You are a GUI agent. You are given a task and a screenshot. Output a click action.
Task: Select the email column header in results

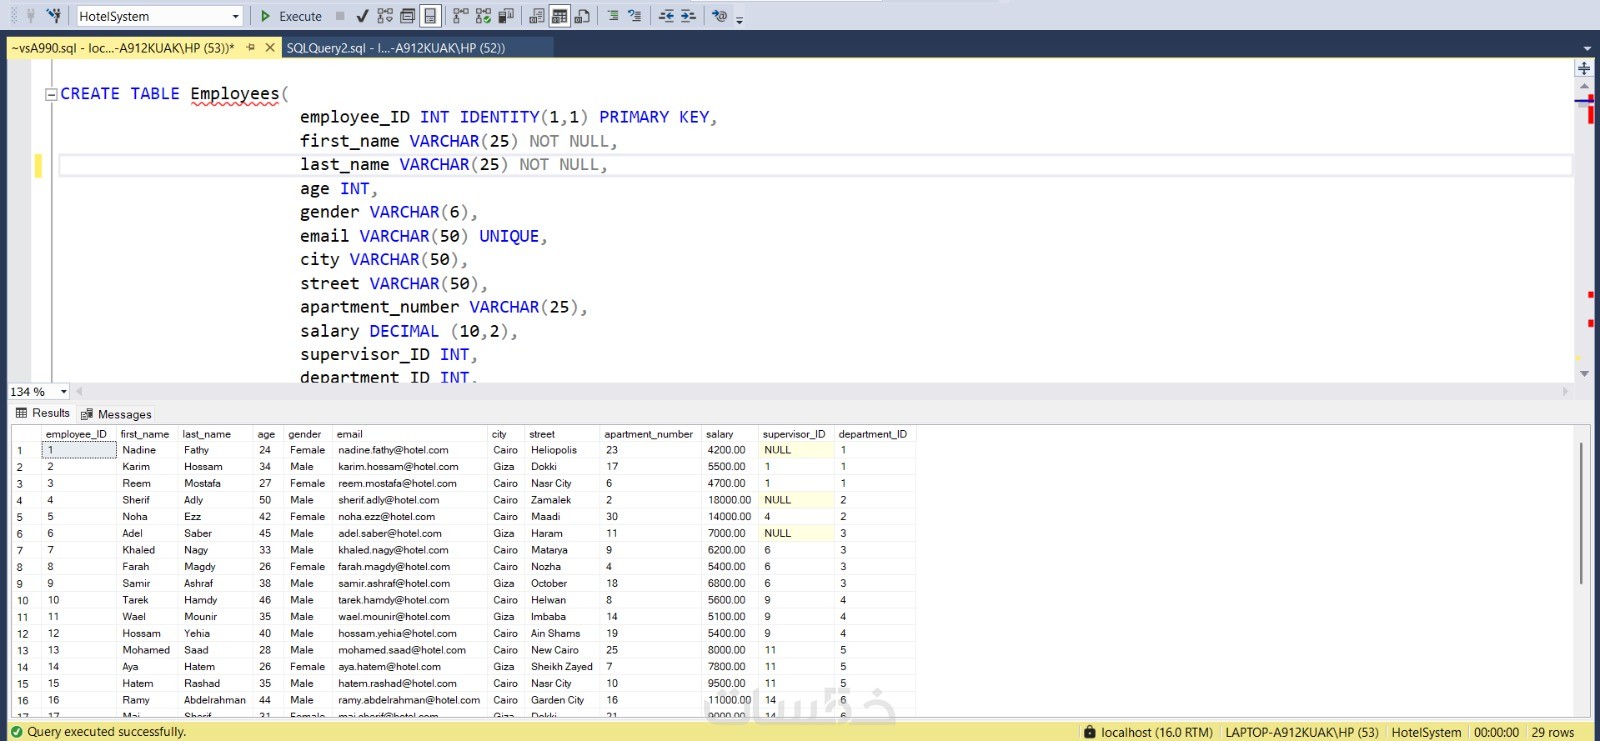click(350, 434)
